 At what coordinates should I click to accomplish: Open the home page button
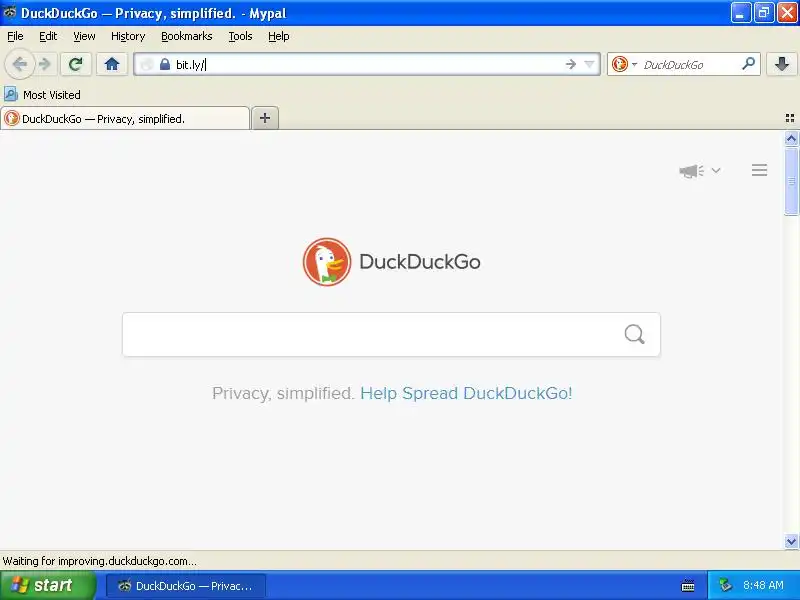pos(112,64)
